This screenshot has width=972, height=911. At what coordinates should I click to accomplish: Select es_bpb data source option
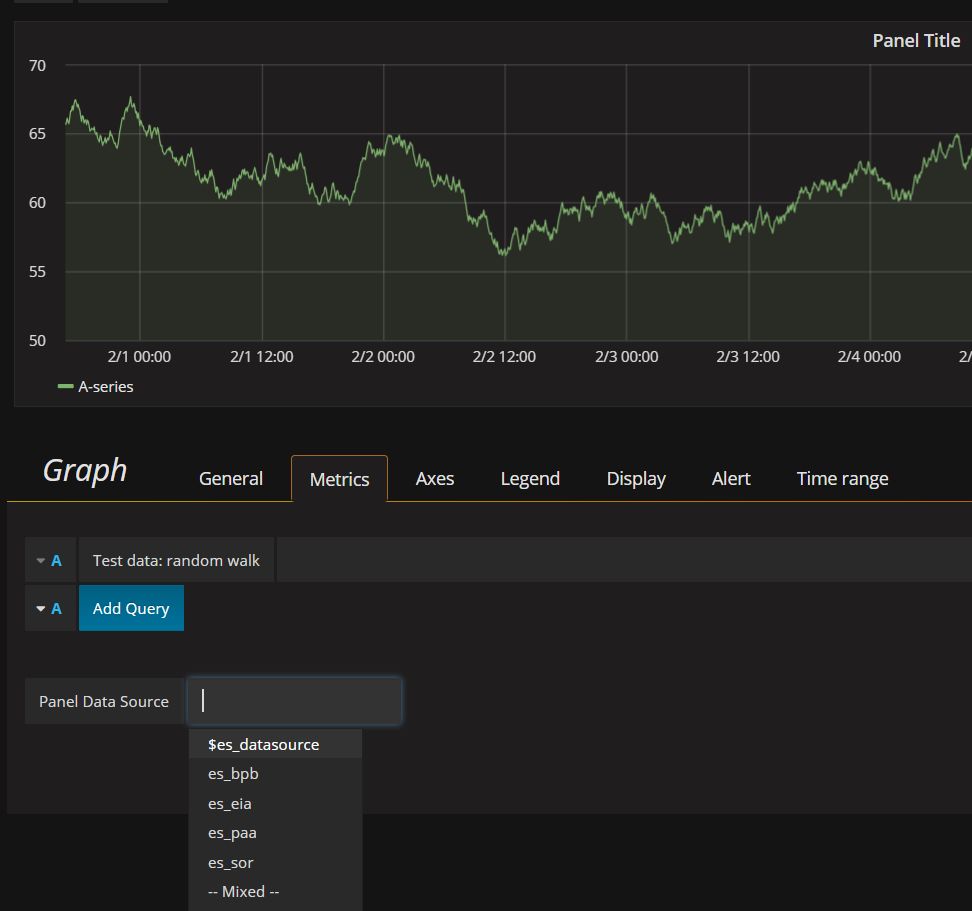coord(275,774)
